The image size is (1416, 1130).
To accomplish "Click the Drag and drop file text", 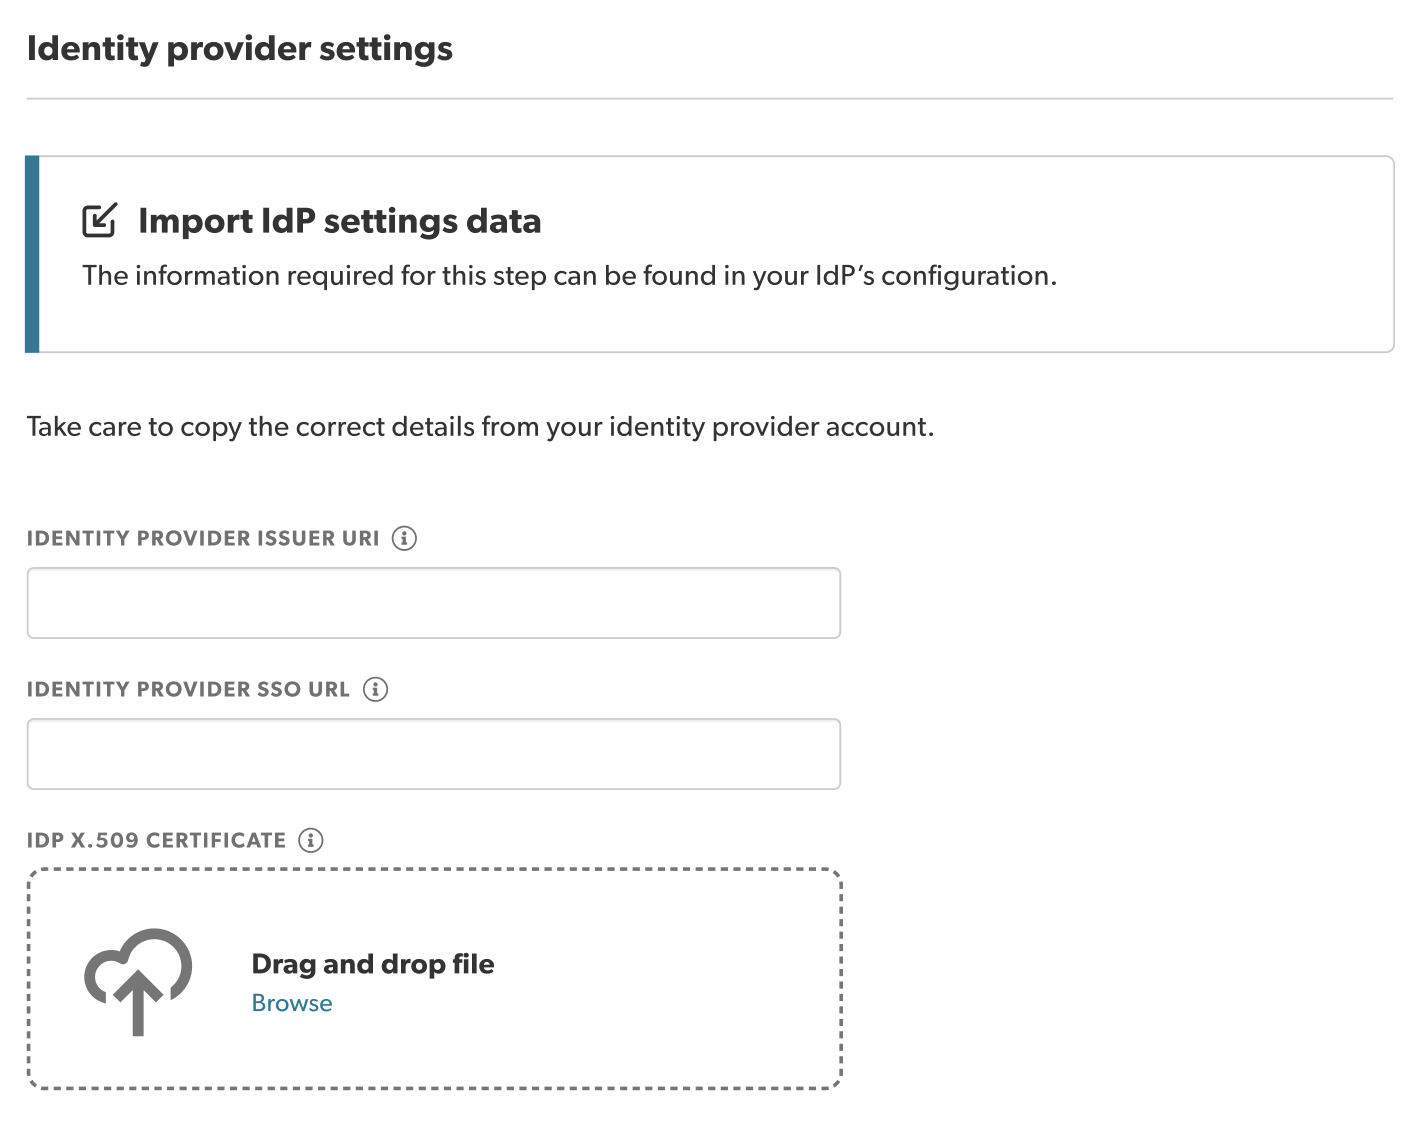I will (372, 964).
